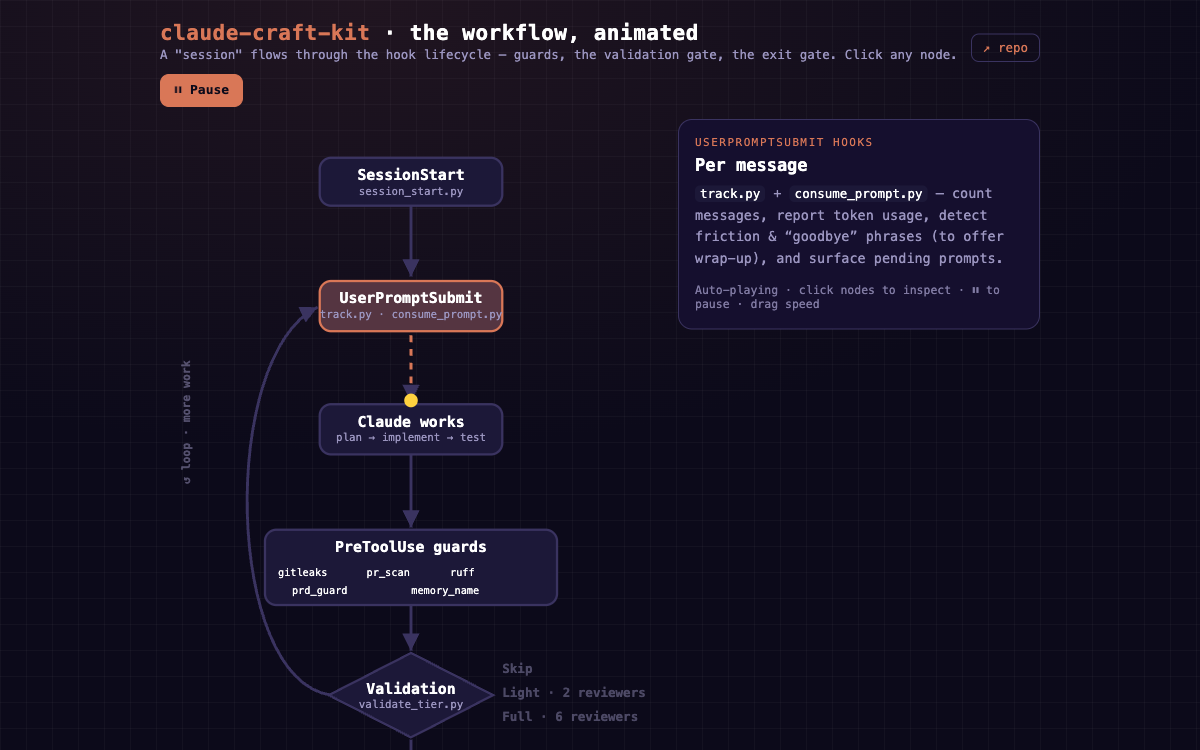This screenshot has width=1200, height=750.
Task: Select the Validation diamond node
Action: coord(411,695)
